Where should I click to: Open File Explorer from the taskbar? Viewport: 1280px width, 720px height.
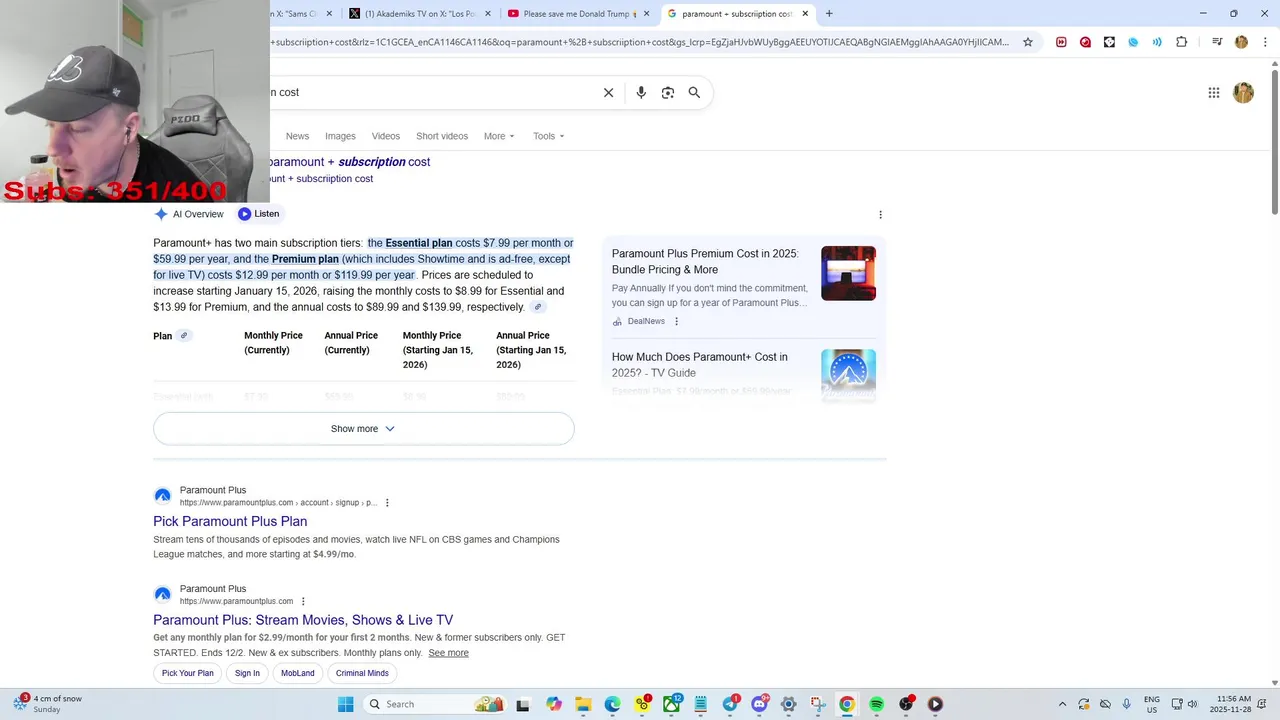[x=583, y=704]
